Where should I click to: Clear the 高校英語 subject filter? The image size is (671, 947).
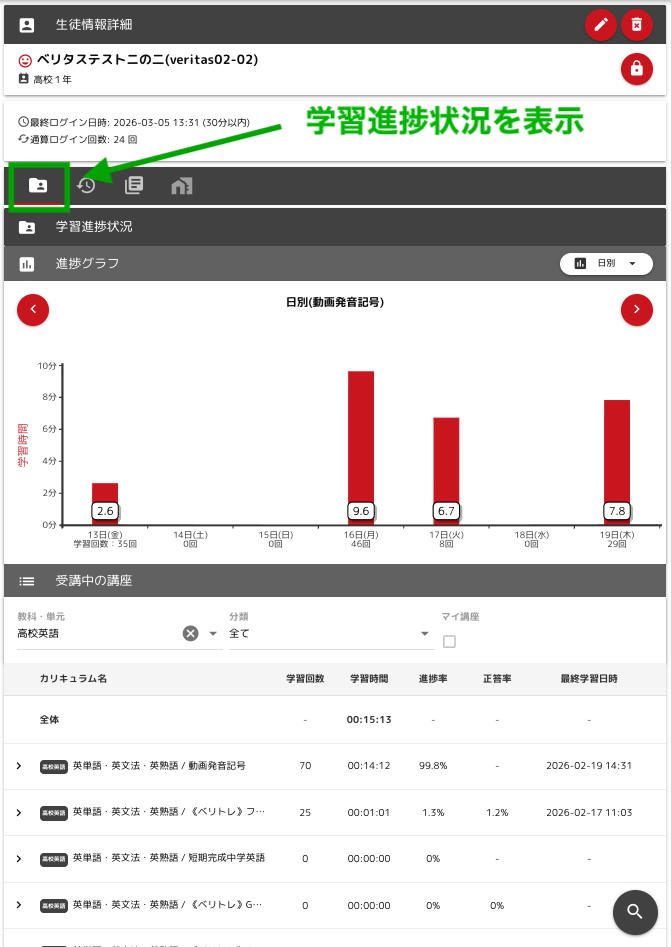pyautogui.click(x=190, y=634)
